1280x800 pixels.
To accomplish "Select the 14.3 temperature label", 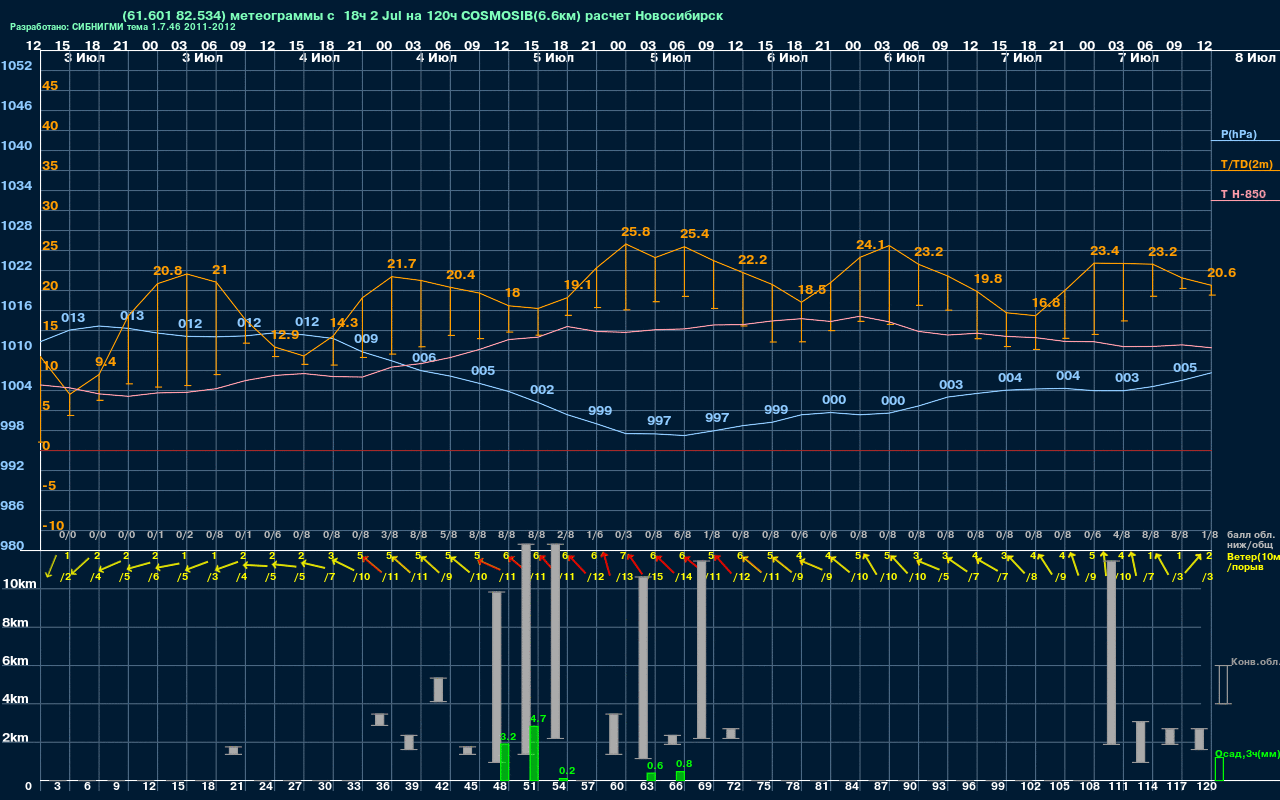I will point(343,323).
